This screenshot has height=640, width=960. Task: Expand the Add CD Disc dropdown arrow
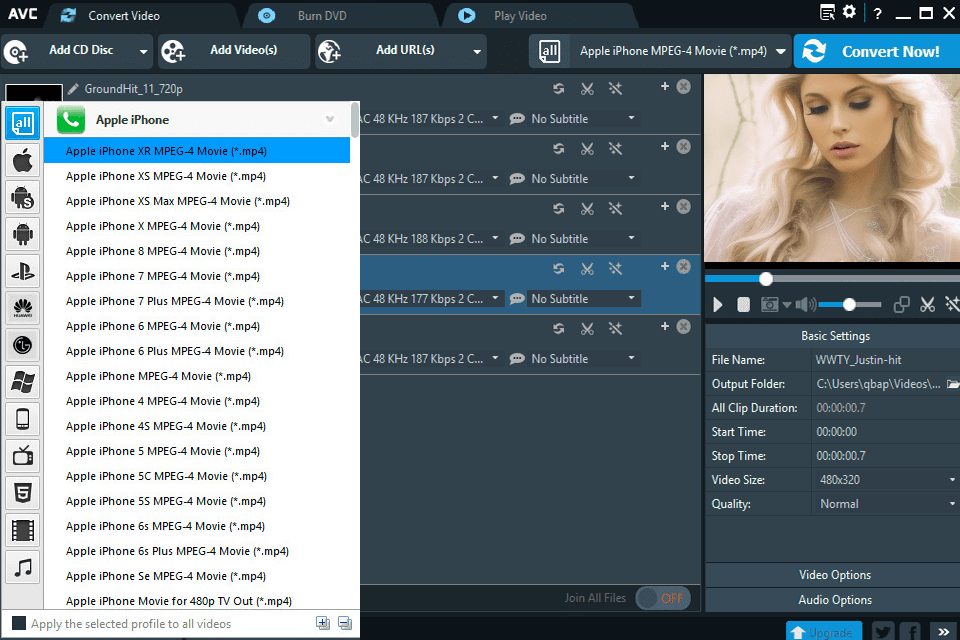coord(143,51)
